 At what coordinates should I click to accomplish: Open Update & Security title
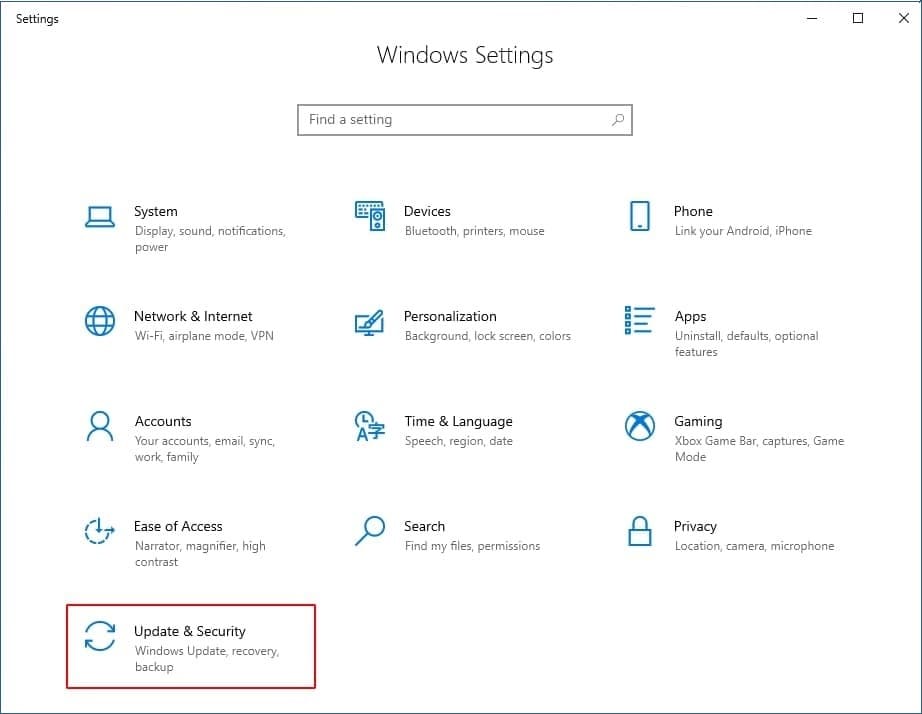click(x=190, y=632)
